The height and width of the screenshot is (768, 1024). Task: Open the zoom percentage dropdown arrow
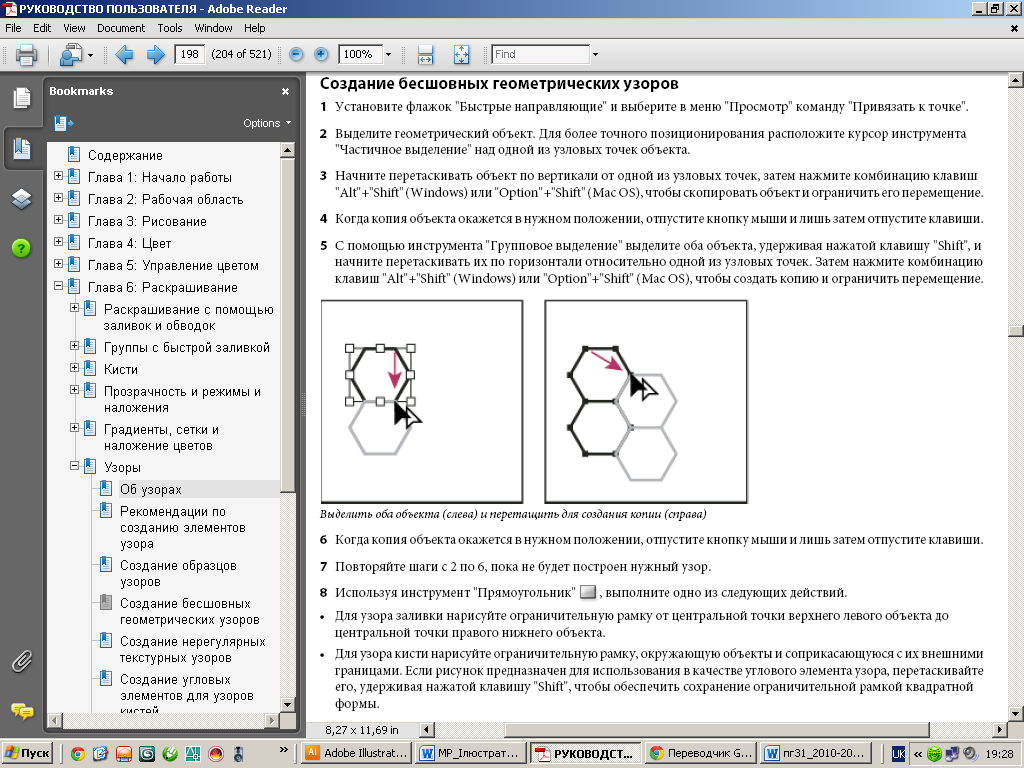[389, 54]
